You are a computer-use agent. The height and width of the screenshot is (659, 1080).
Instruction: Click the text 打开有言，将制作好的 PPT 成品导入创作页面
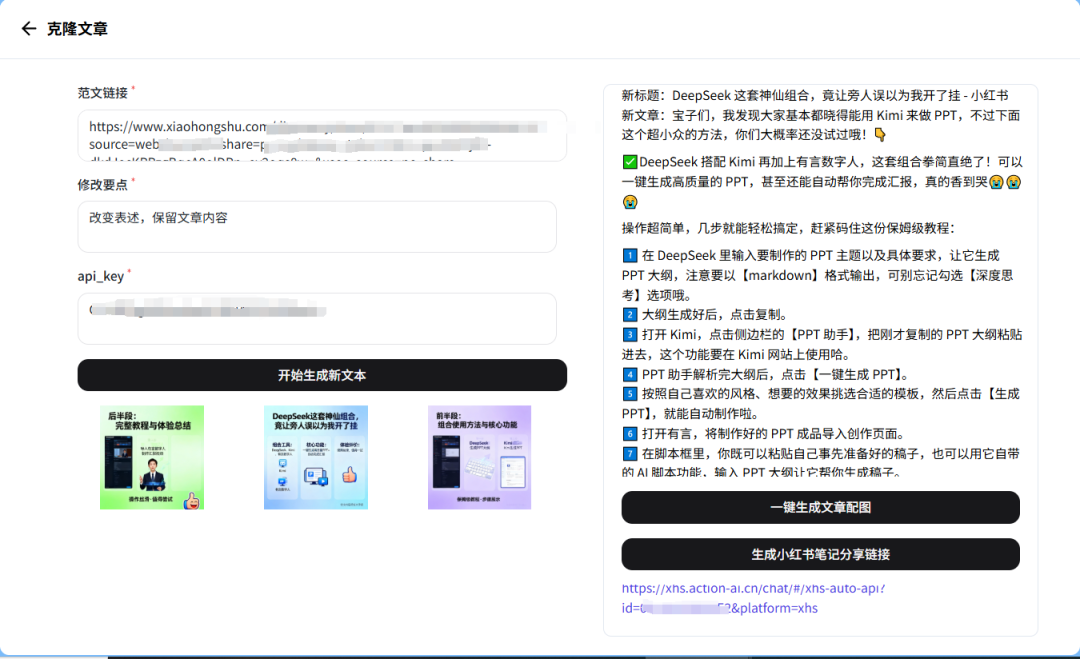[x=773, y=434]
